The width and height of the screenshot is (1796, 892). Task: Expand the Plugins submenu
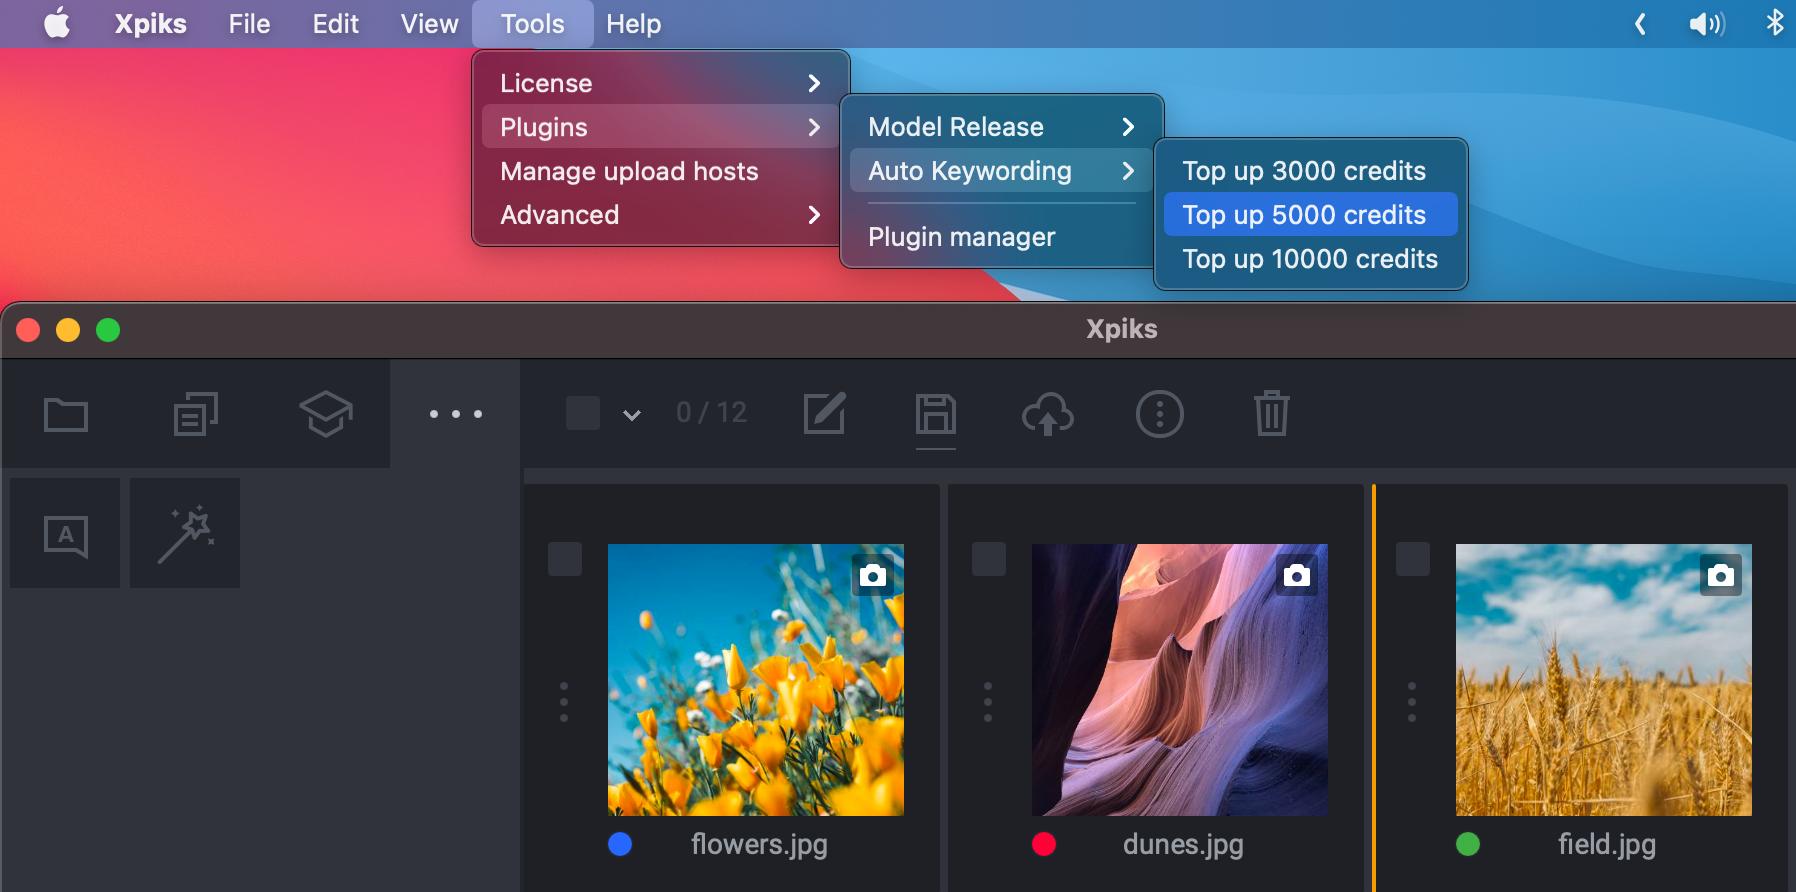tap(660, 127)
